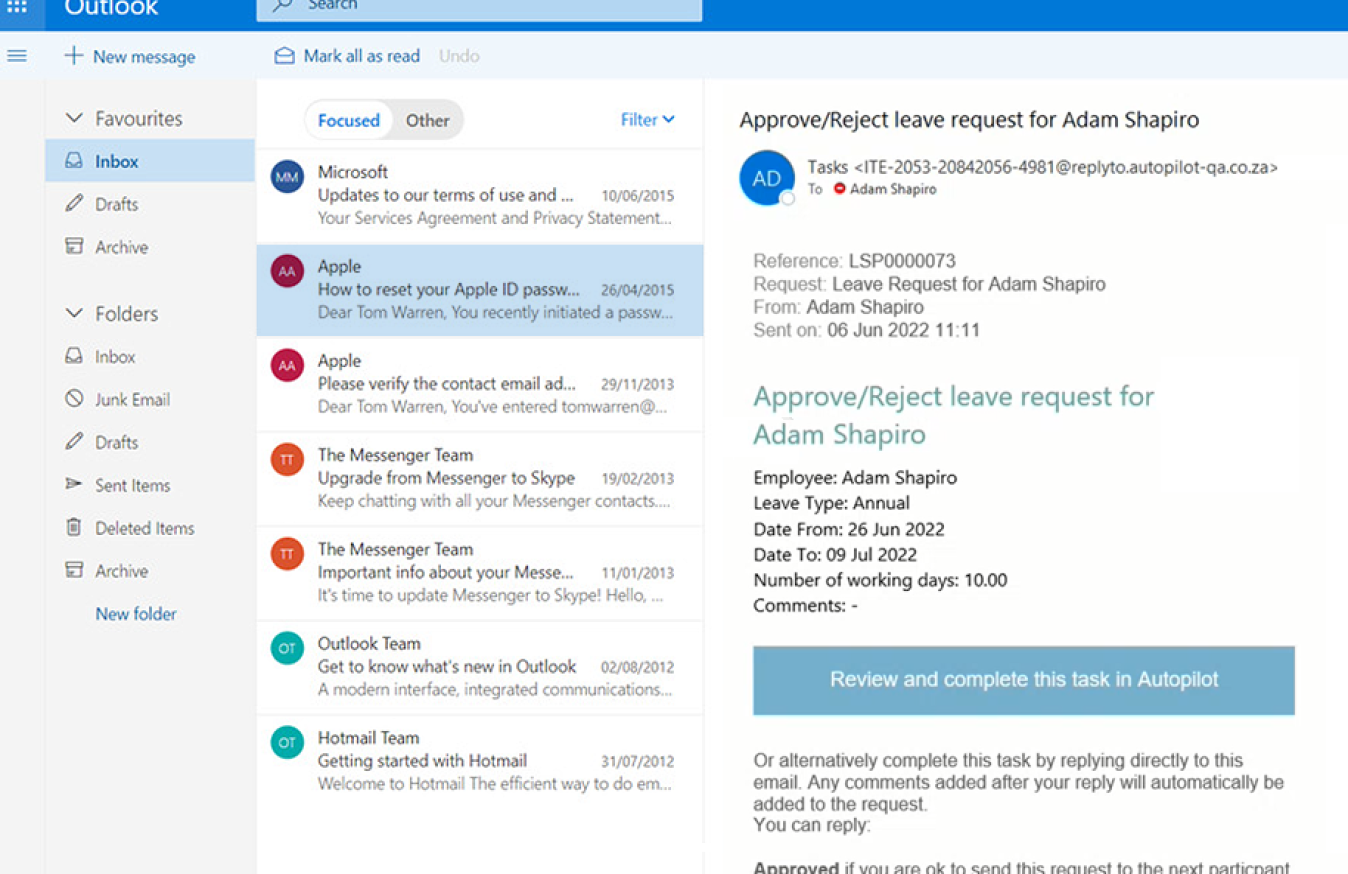Click the Mark all as read envelope icon
1348x874 pixels.
point(285,56)
